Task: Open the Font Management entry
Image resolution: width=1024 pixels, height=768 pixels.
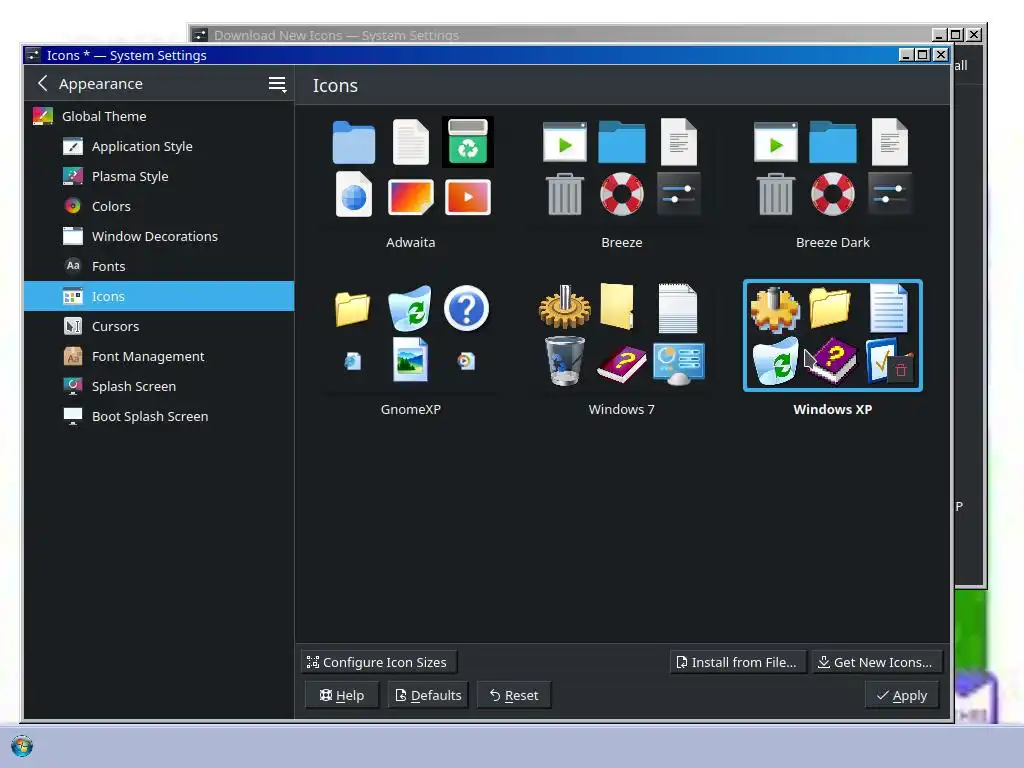Action: tap(159, 356)
